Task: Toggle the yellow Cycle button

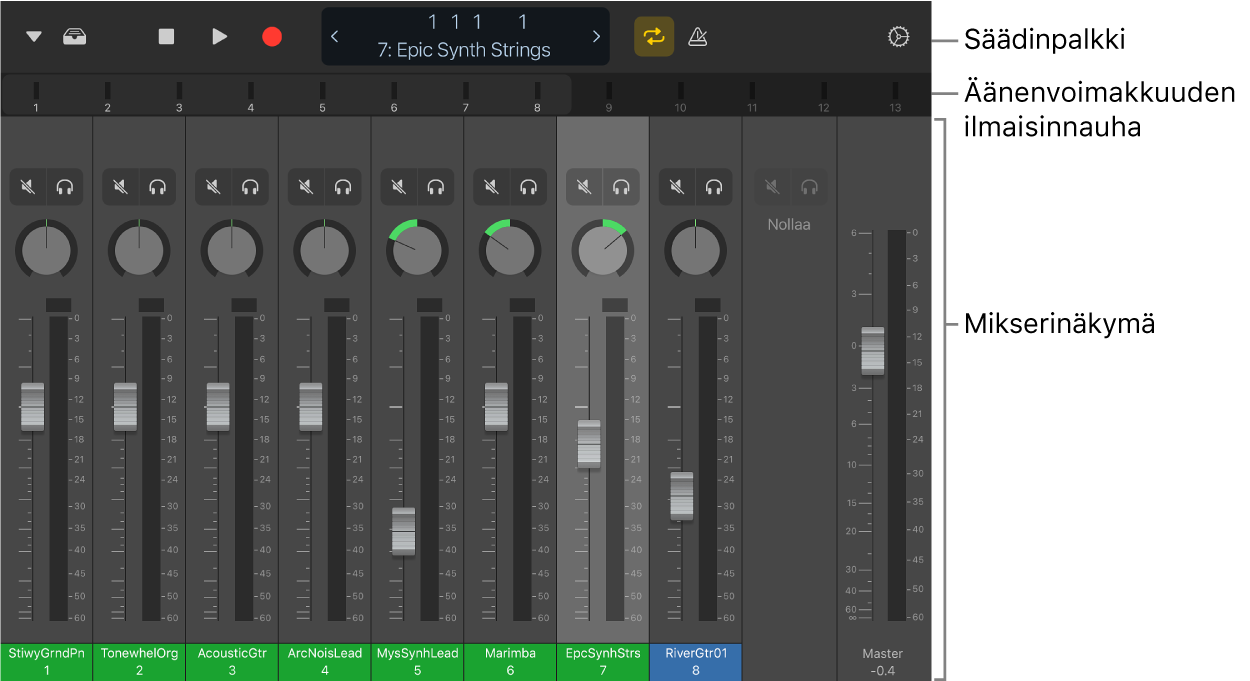Action: 654,37
